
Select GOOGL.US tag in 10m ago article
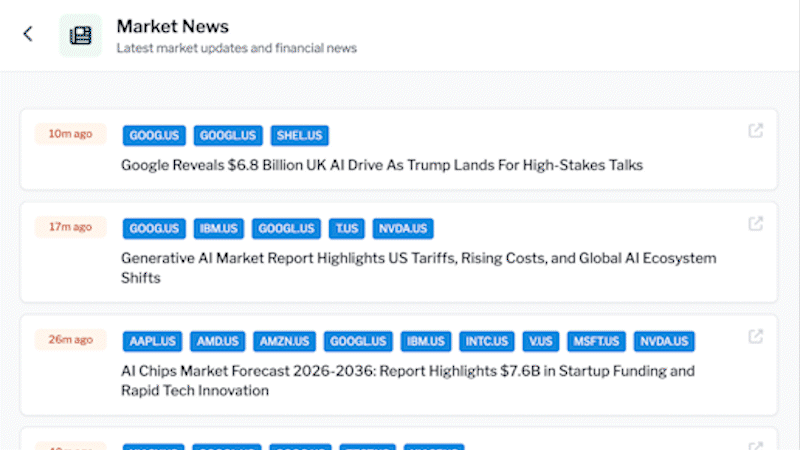(x=228, y=135)
